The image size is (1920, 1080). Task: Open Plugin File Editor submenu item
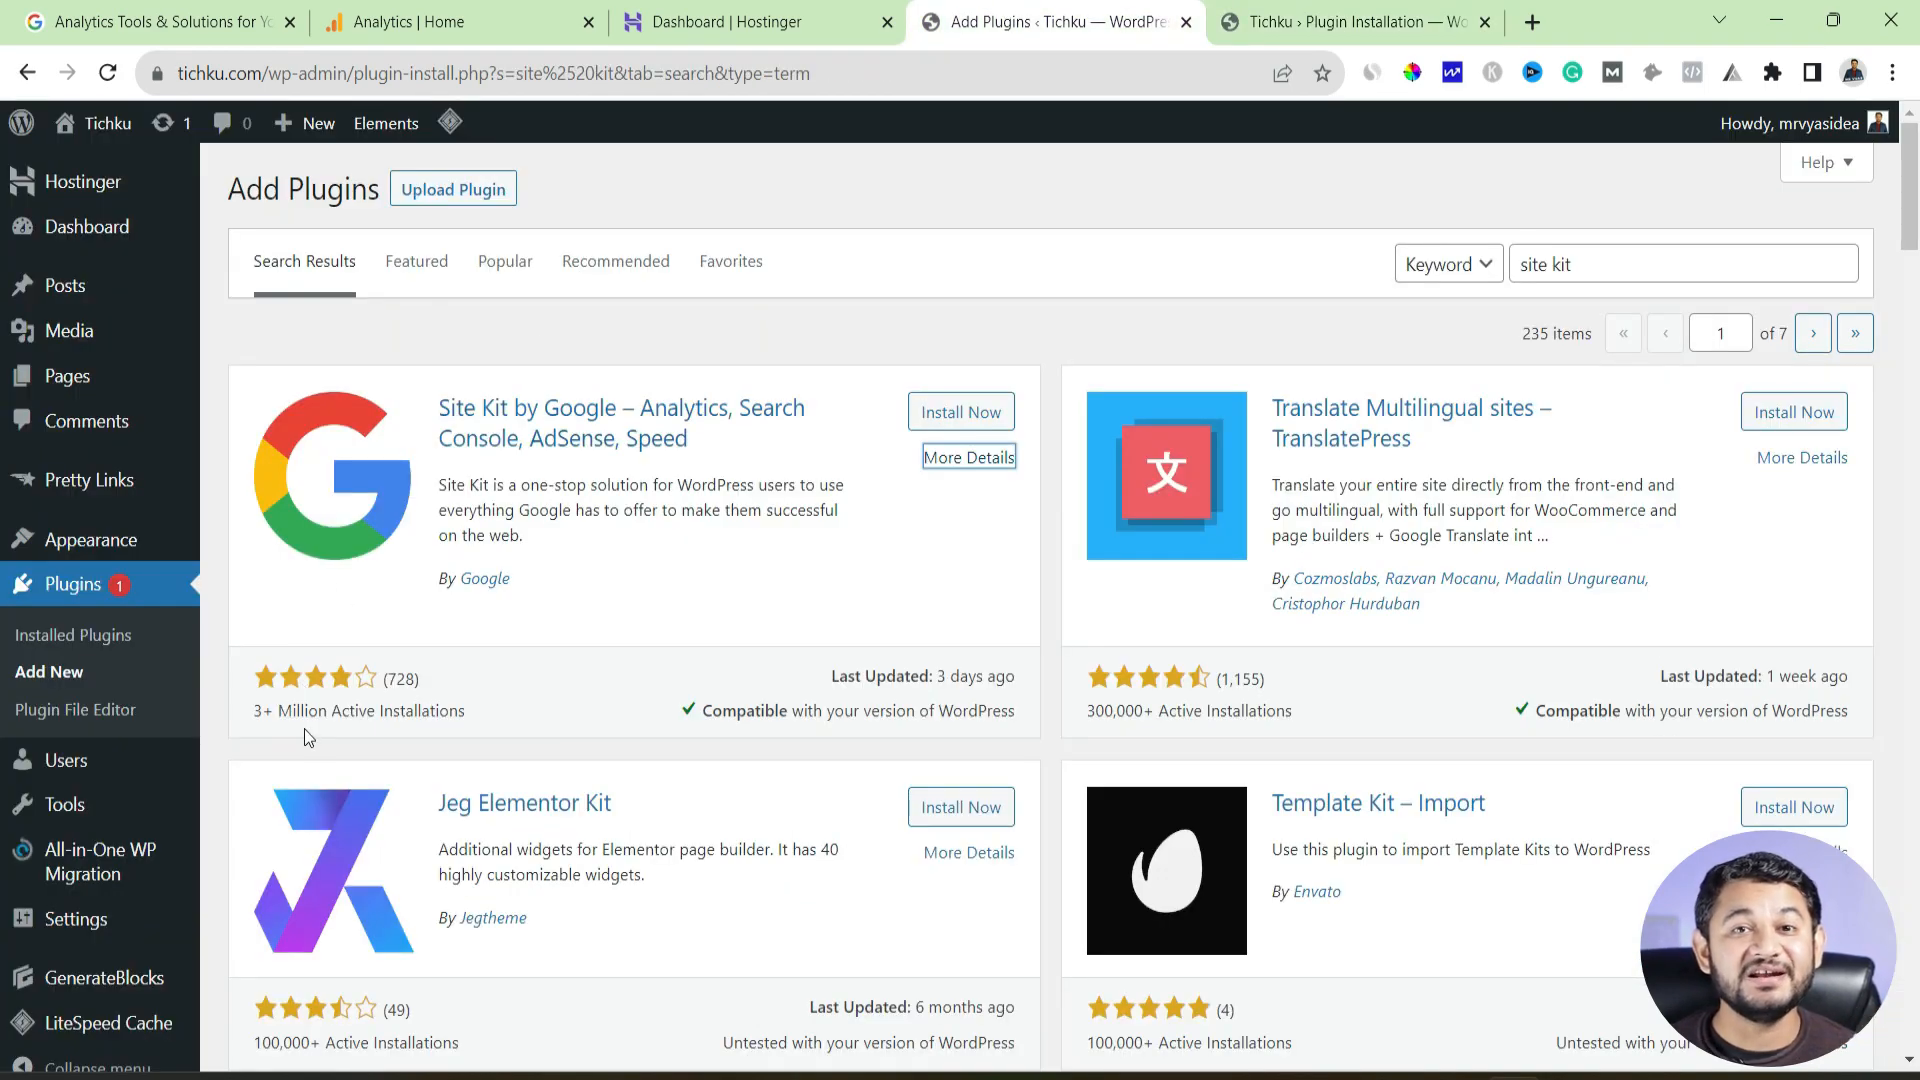pos(75,709)
